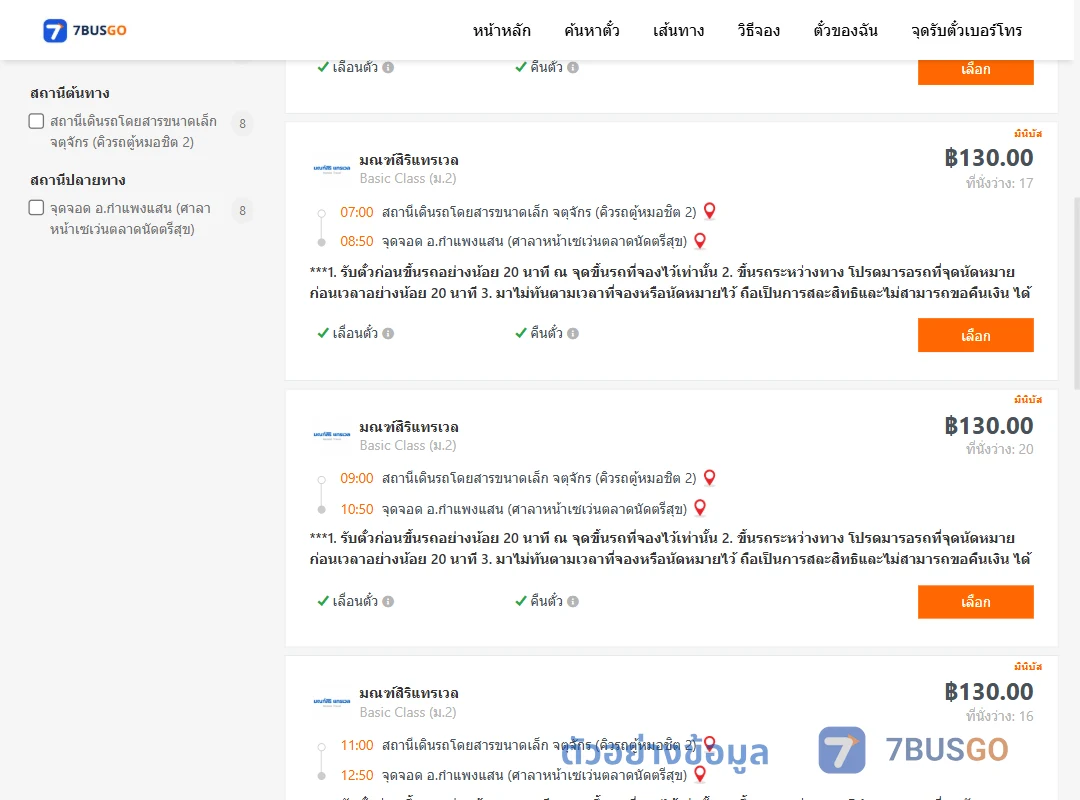Open map pin for 09:00 departure station

click(709, 478)
